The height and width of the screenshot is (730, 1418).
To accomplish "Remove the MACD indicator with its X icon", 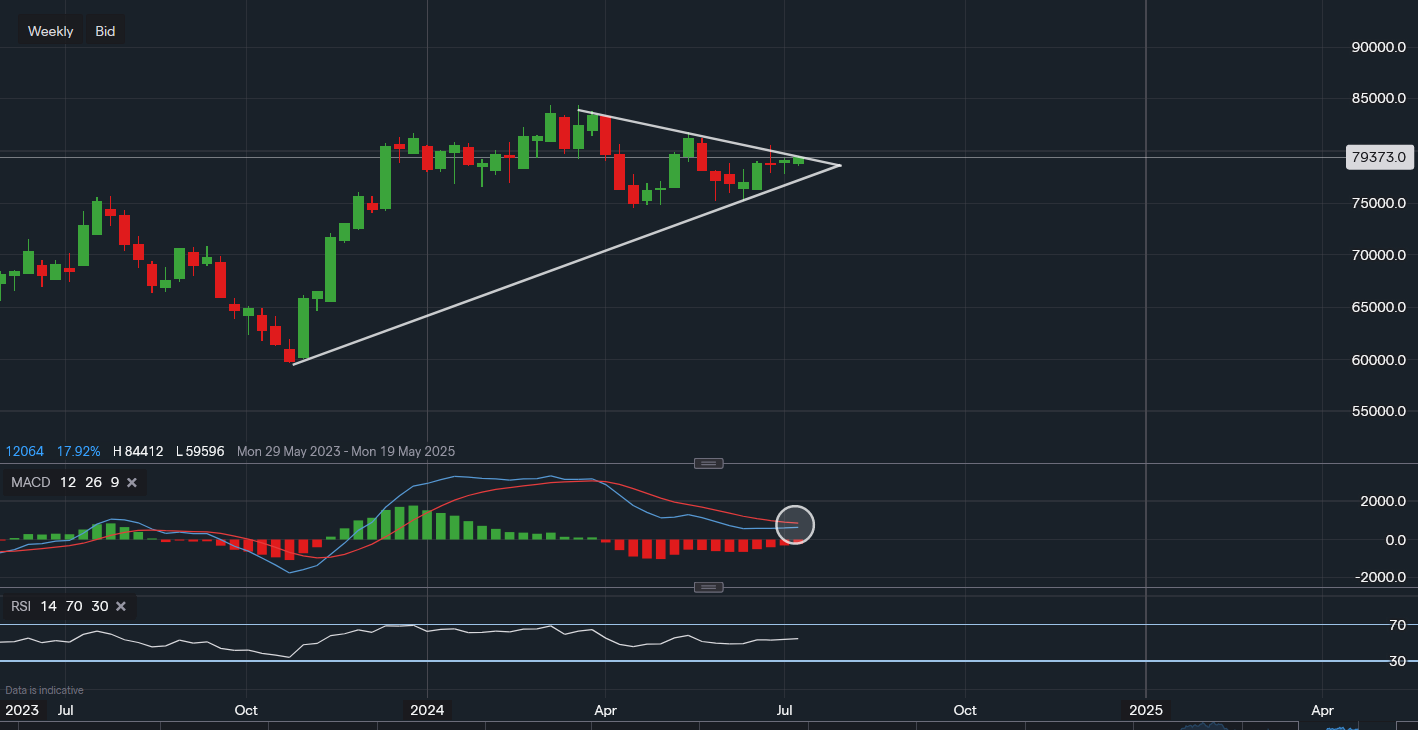I will 132,483.
